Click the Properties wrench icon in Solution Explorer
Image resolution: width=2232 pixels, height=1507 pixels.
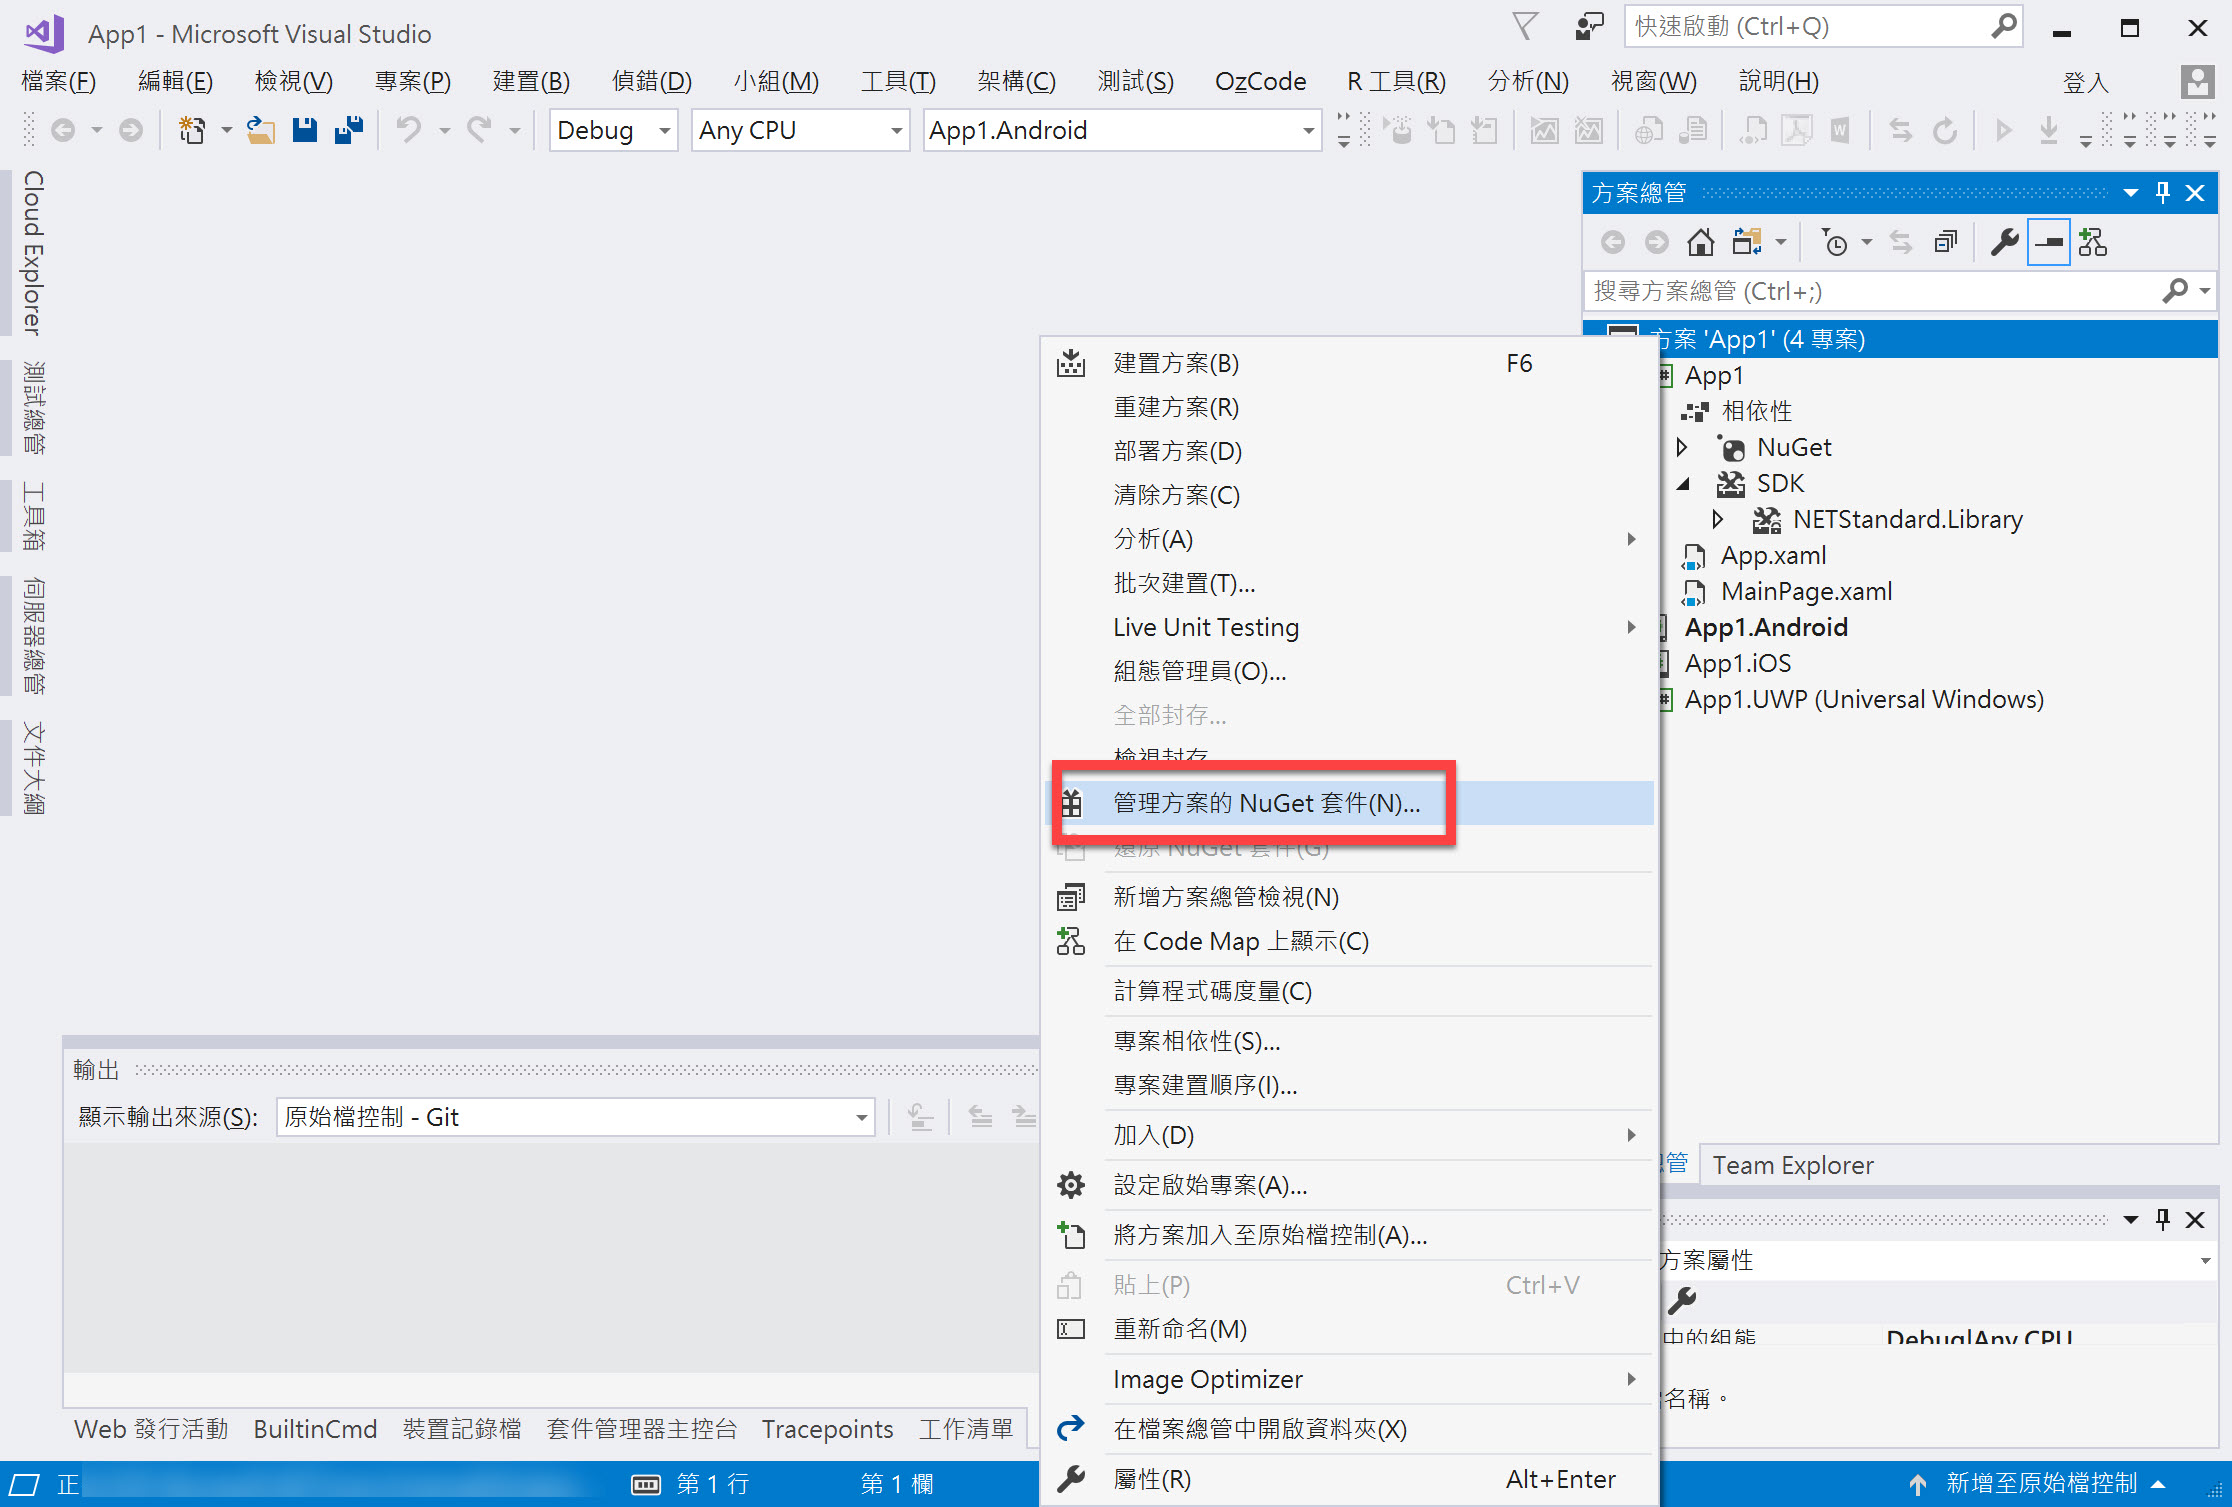2004,242
